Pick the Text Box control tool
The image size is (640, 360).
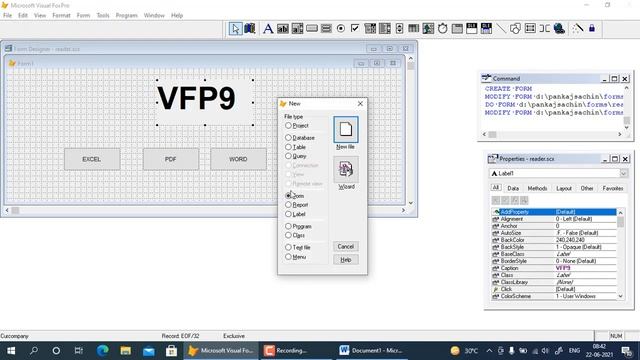[x=282, y=29]
